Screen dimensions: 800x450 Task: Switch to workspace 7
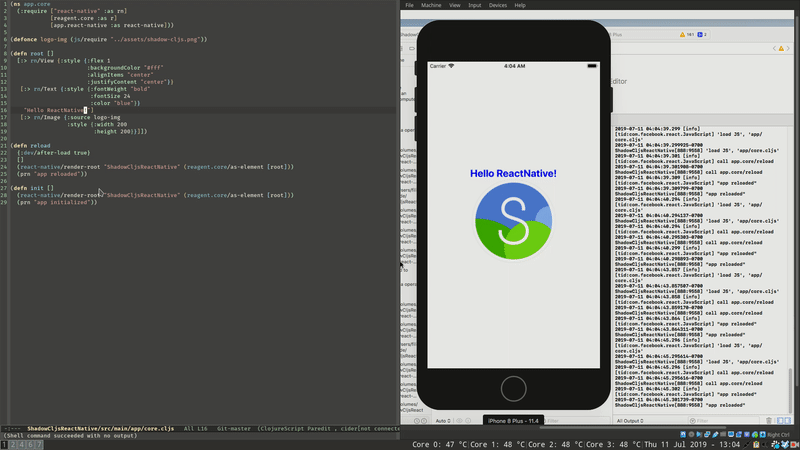point(38,445)
